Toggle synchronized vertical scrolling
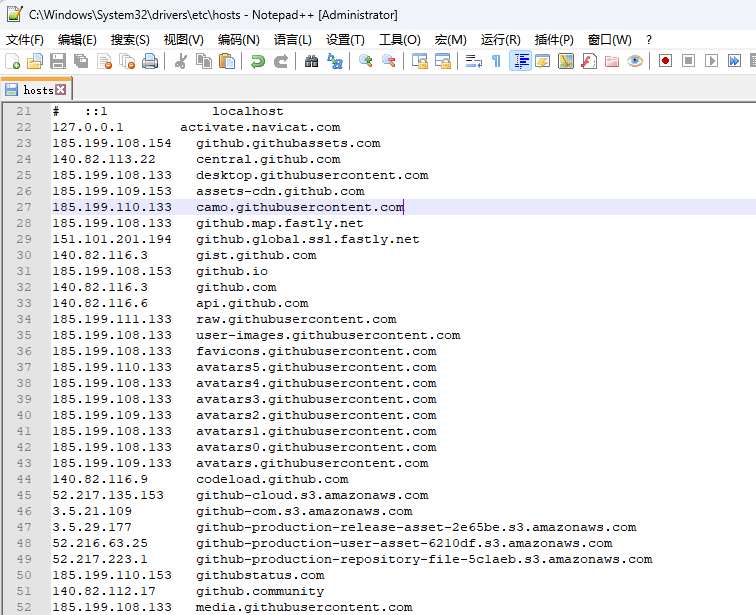The height and width of the screenshot is (615, 756). click(419, 61)
